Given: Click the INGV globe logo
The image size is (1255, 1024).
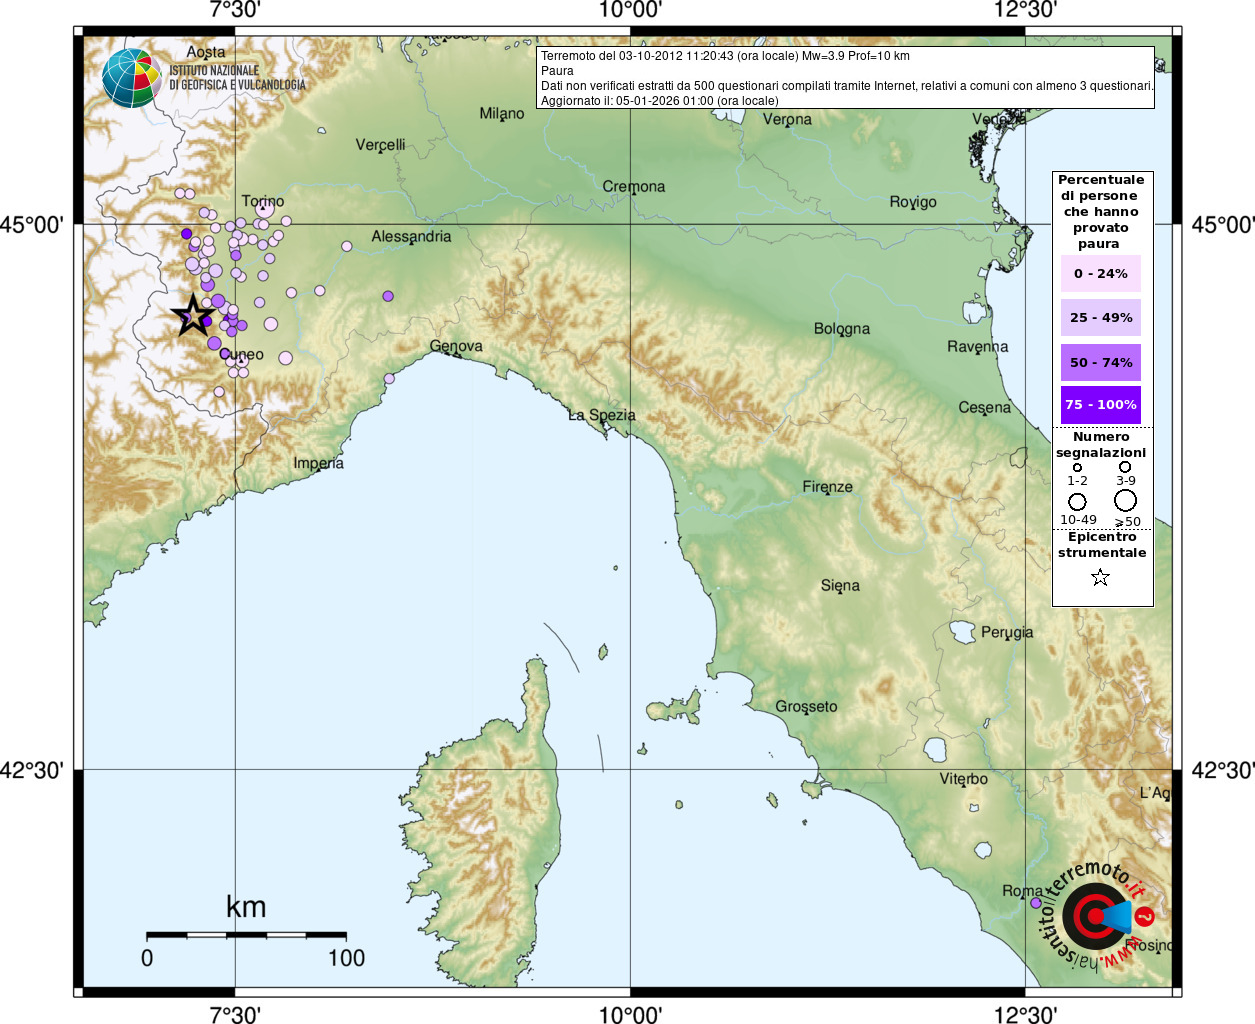Looking at the screenshot, I should (131, 78).
